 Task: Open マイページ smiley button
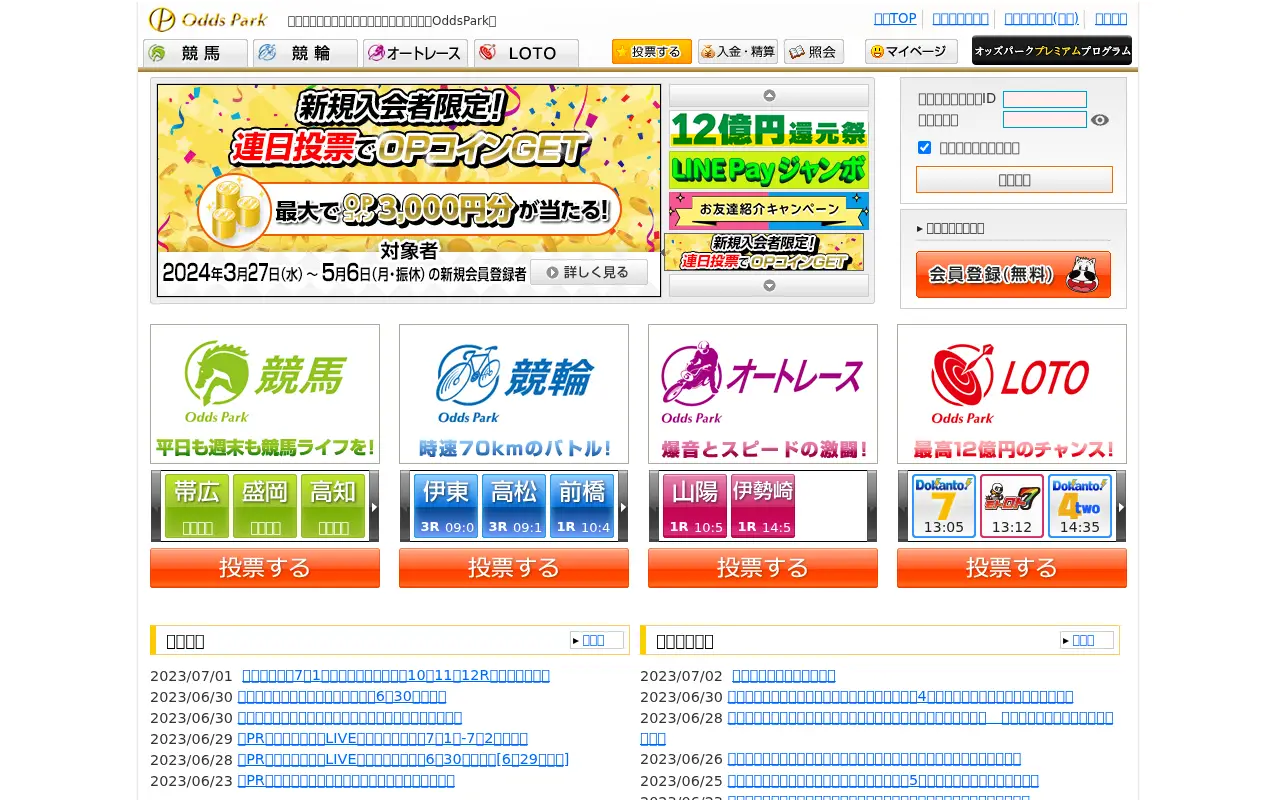911,52
